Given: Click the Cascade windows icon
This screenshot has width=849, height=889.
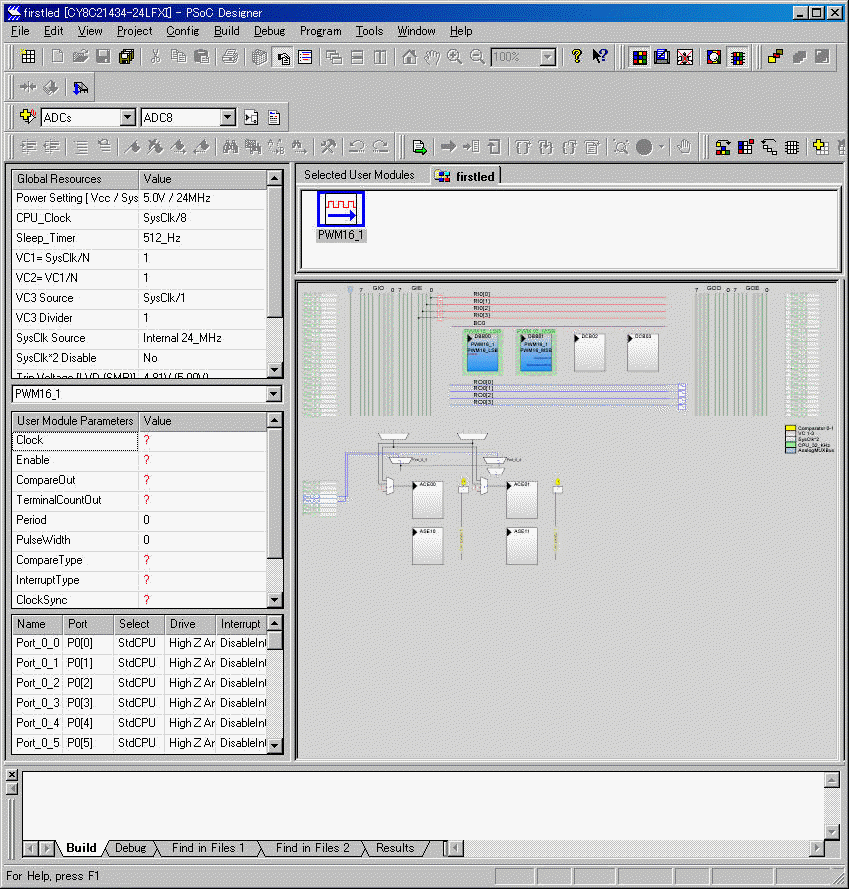Looking at the screenshot, I should [334, 57].
